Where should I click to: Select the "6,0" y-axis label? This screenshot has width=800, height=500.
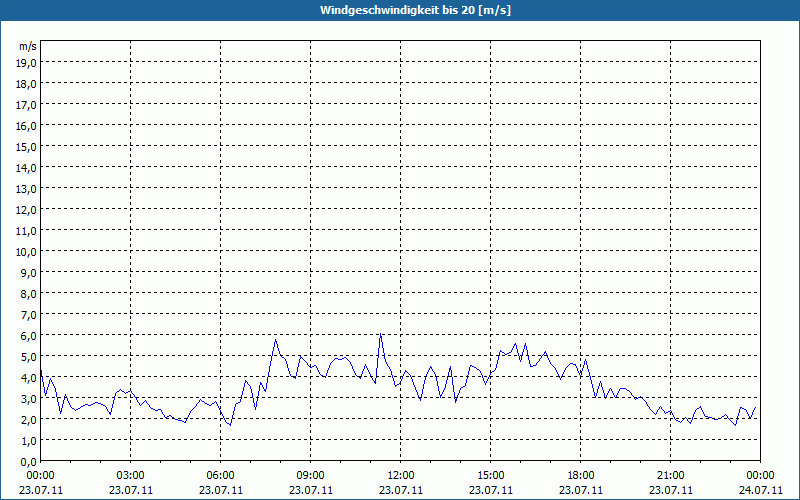pyautogui.click(x=28, y=336)
